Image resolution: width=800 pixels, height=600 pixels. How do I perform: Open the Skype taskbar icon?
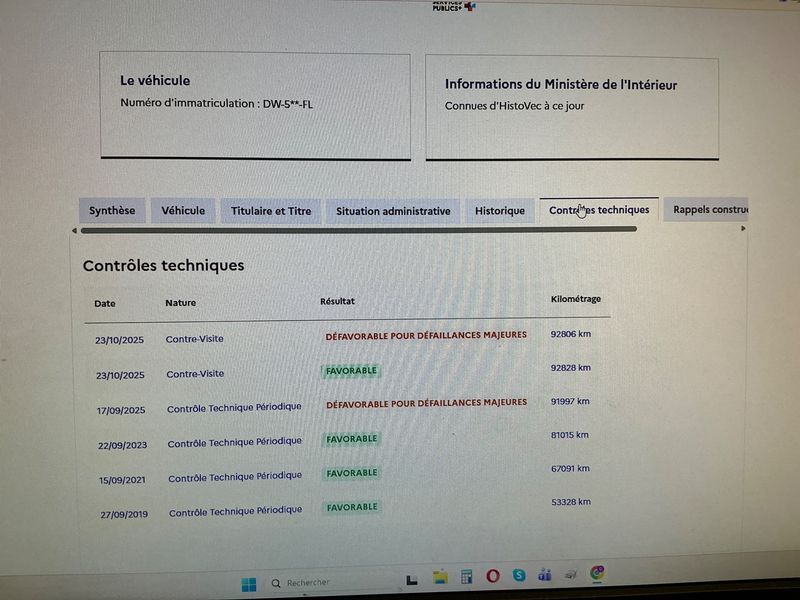click(519, 575)
